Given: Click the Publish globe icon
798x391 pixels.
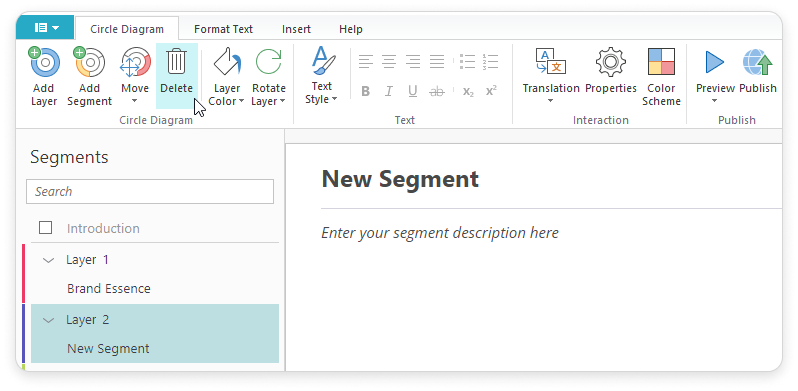Looking at the screenshot, I should click(x=757, y=62).
